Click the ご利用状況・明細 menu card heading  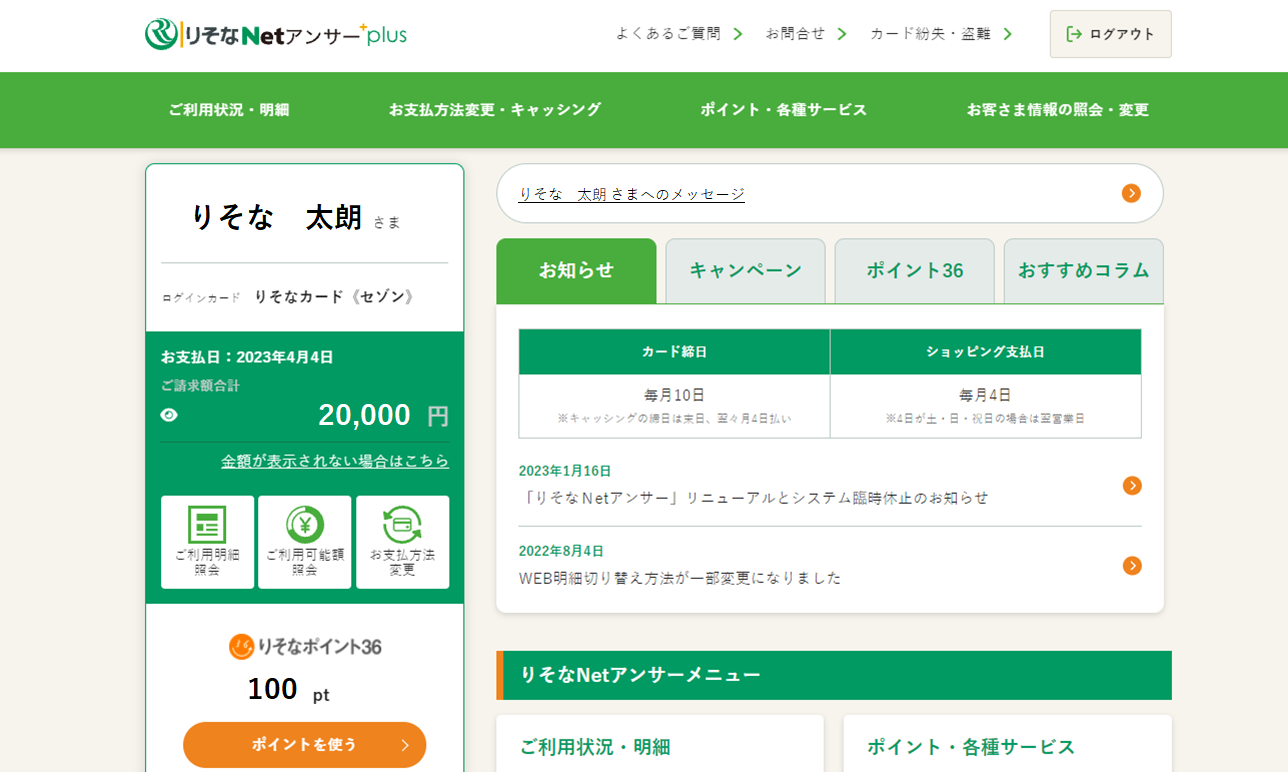[x=595, y=747]
